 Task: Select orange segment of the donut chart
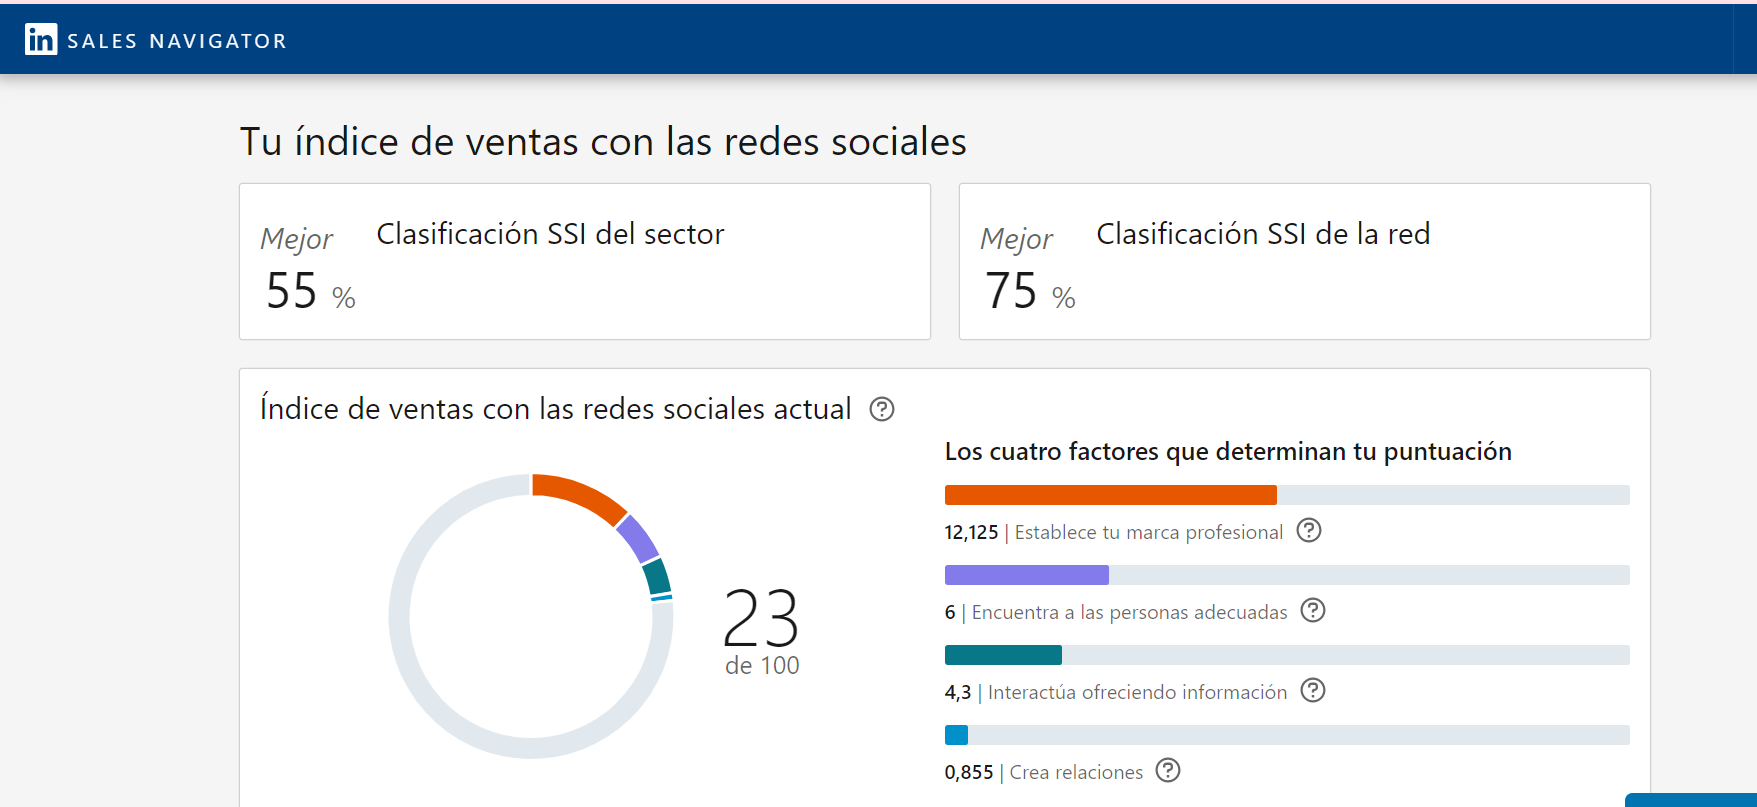pyautogui.click(x=580, y=495)
